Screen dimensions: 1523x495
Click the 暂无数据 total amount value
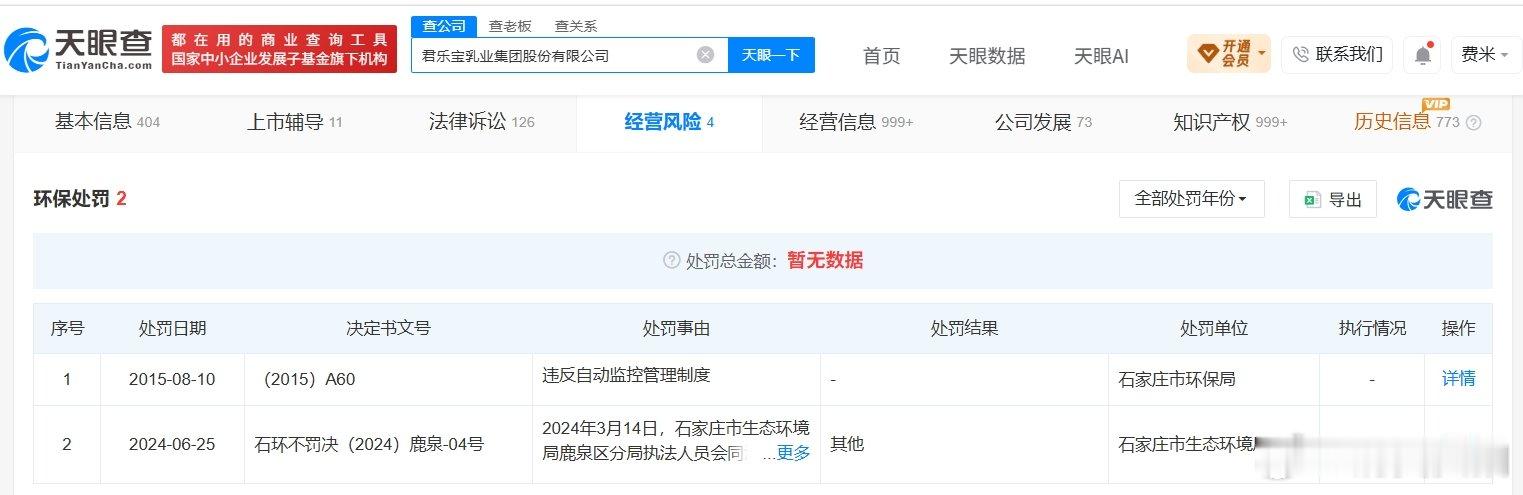click(825, 260)
